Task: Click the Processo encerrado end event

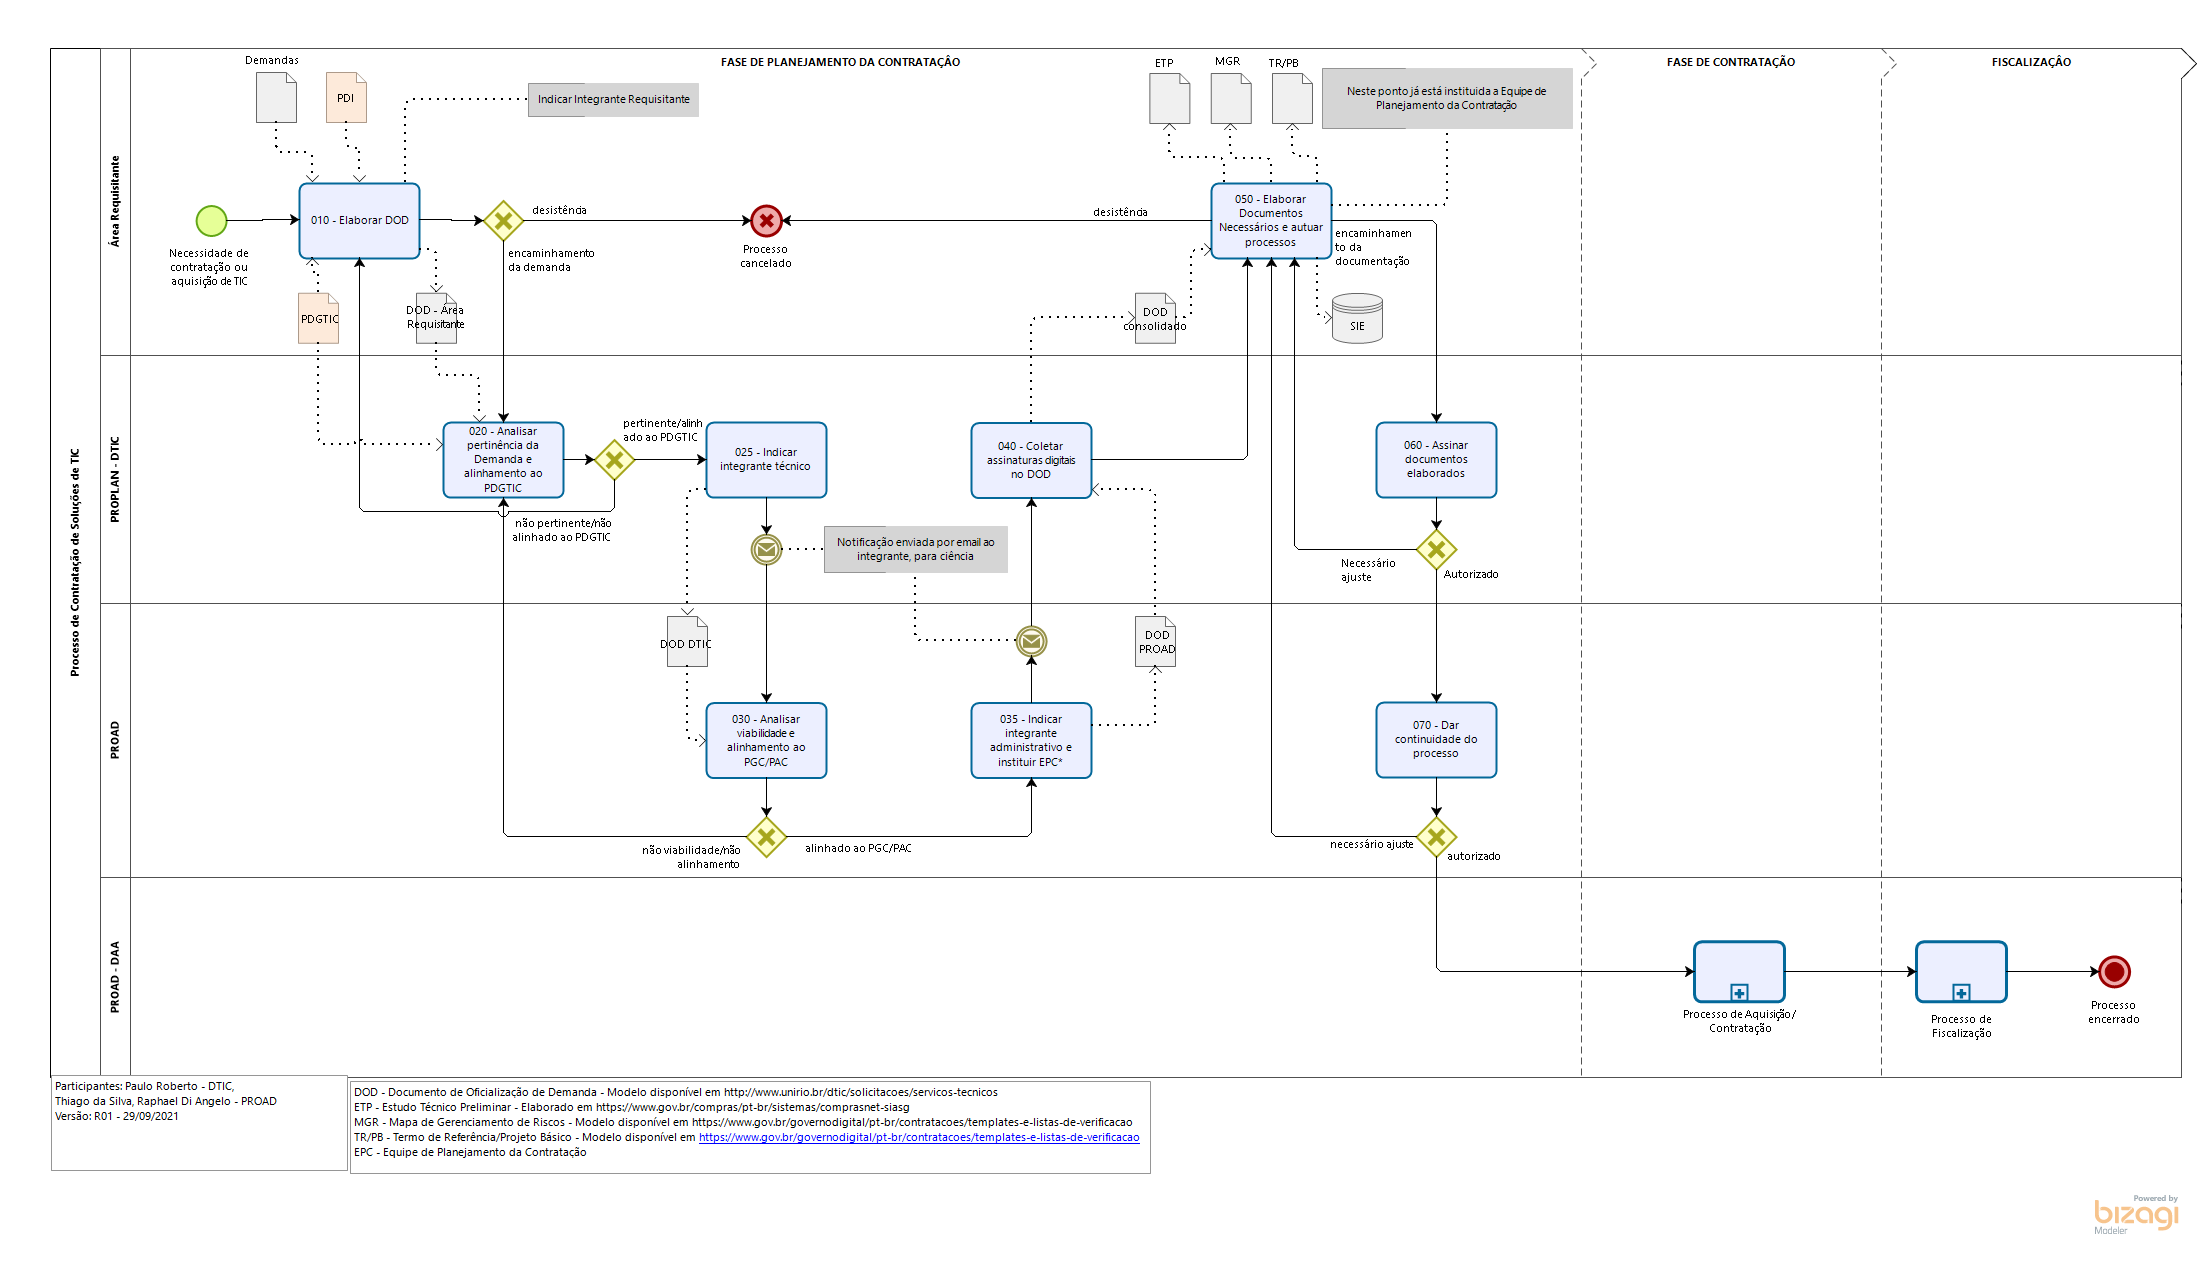Action: point(2113,971)
